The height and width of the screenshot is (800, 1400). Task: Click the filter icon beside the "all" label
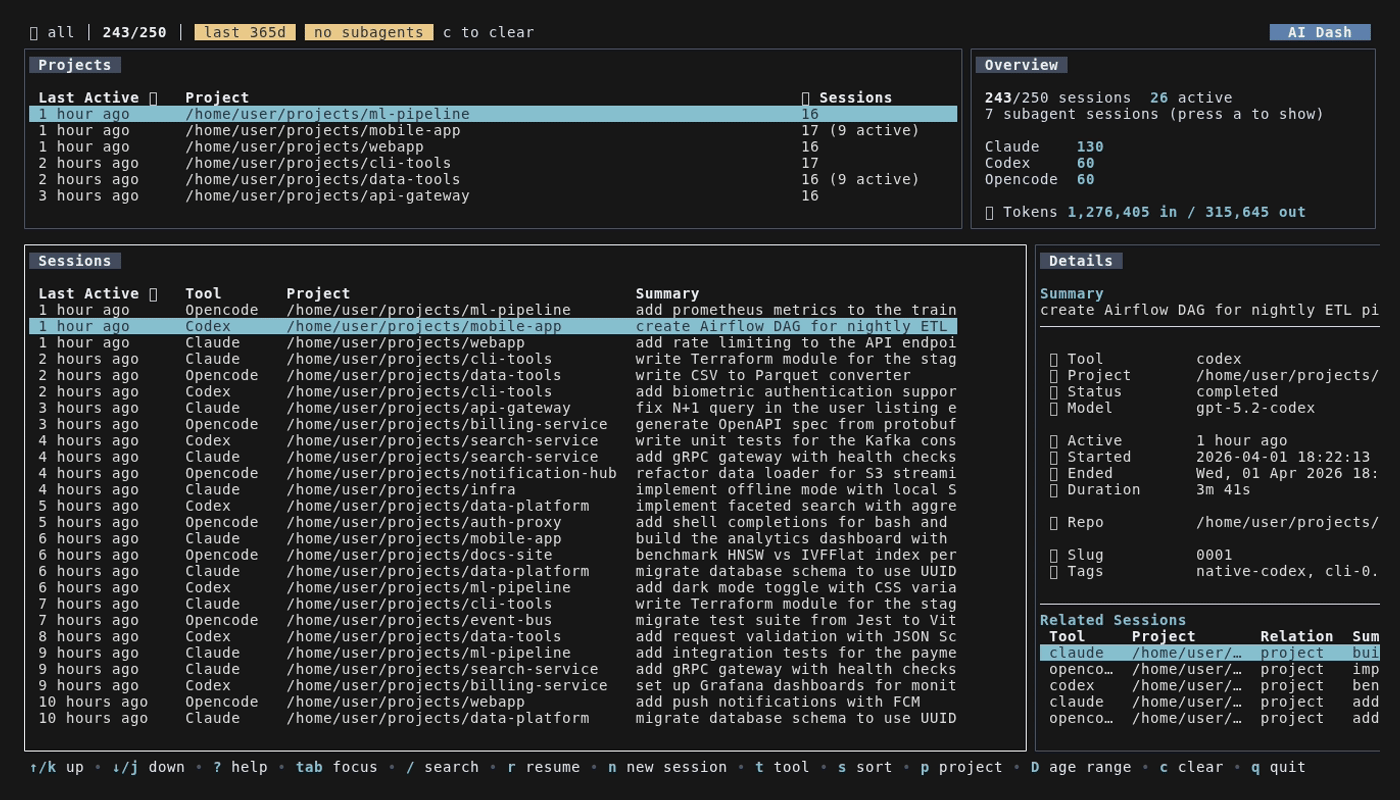(x=34, y=32)
